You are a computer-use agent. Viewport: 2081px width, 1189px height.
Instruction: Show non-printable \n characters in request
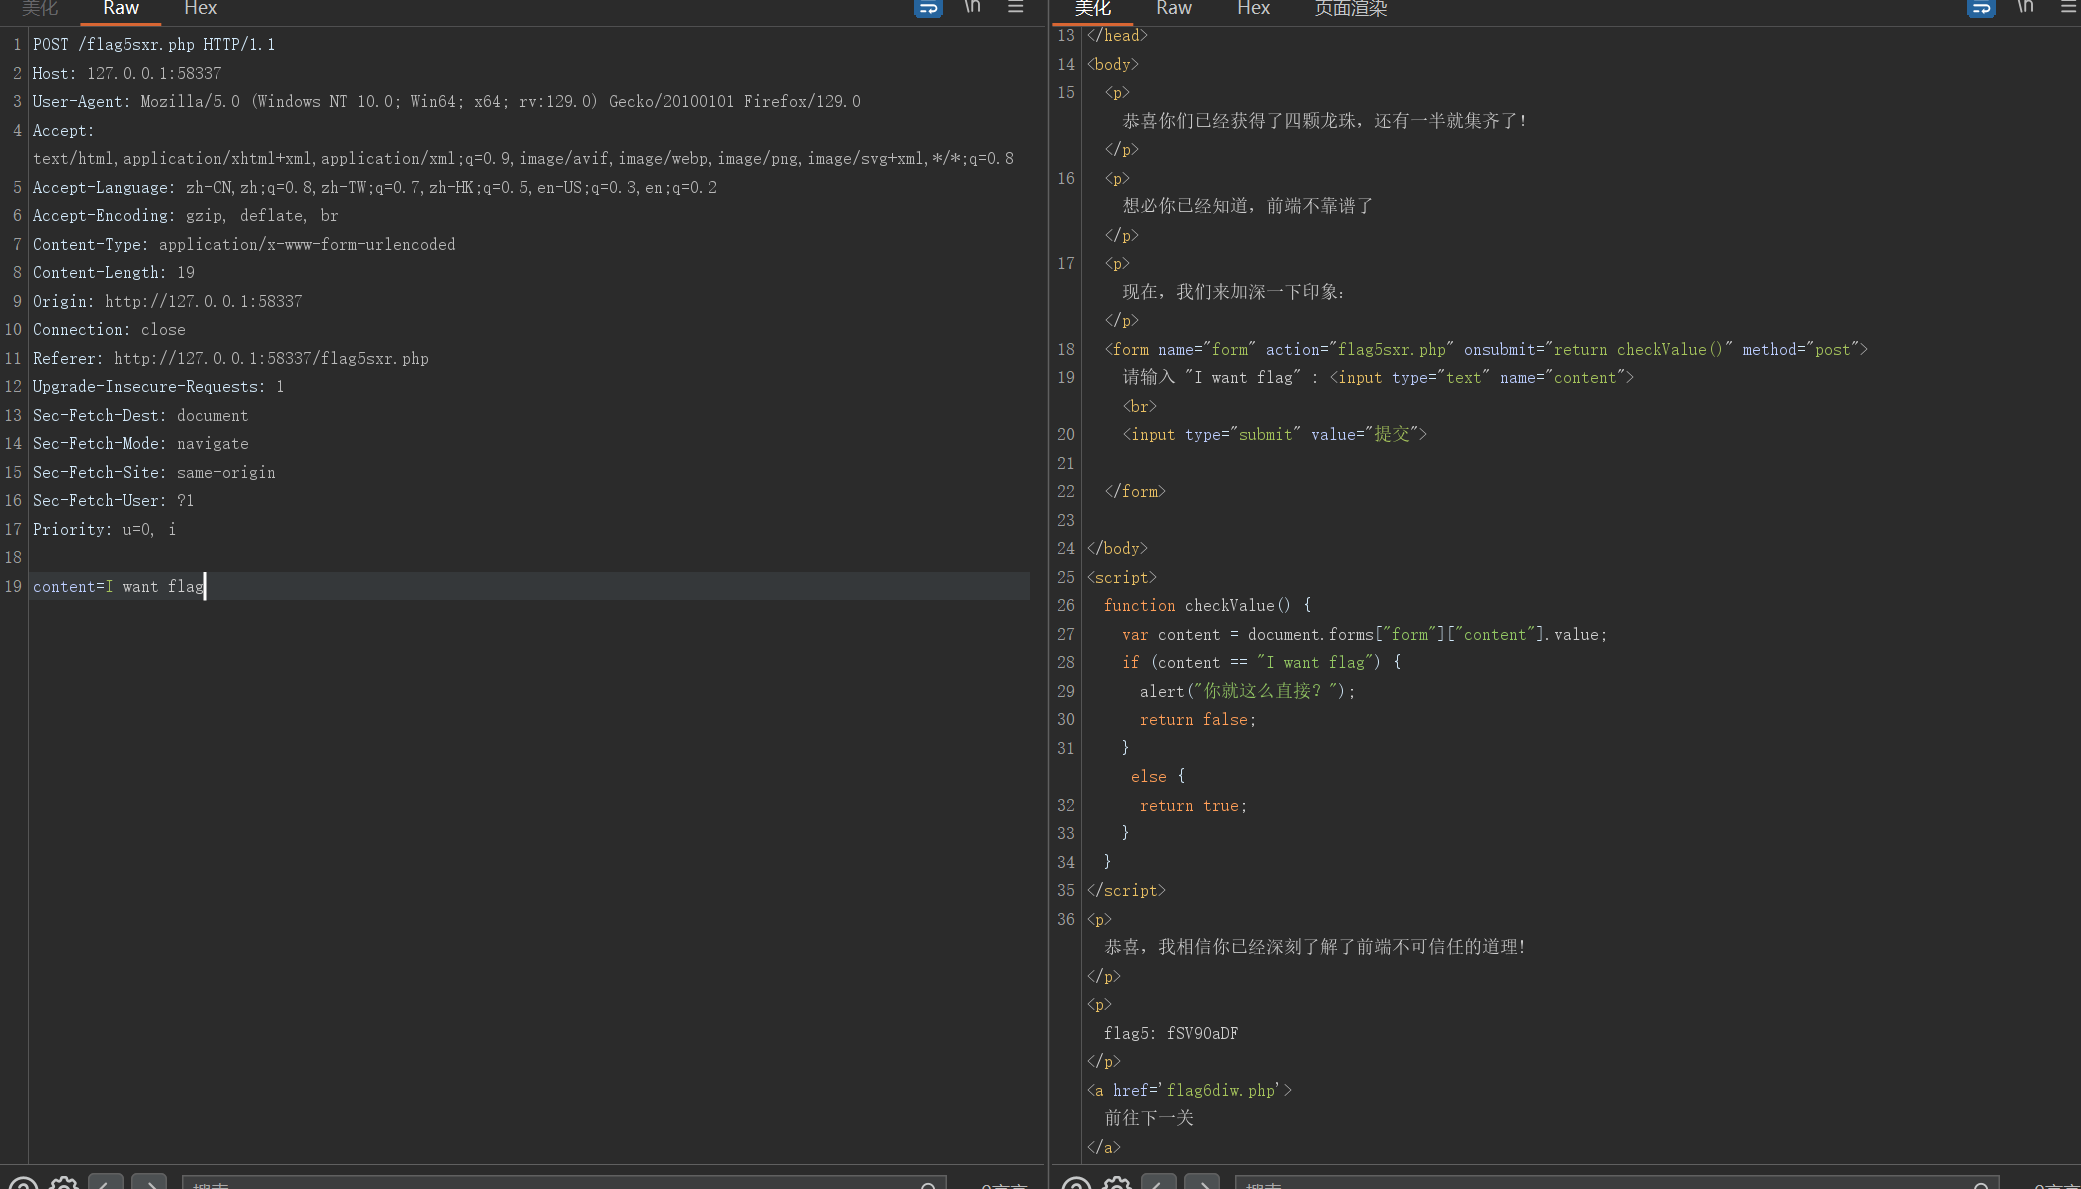[972, 7]
